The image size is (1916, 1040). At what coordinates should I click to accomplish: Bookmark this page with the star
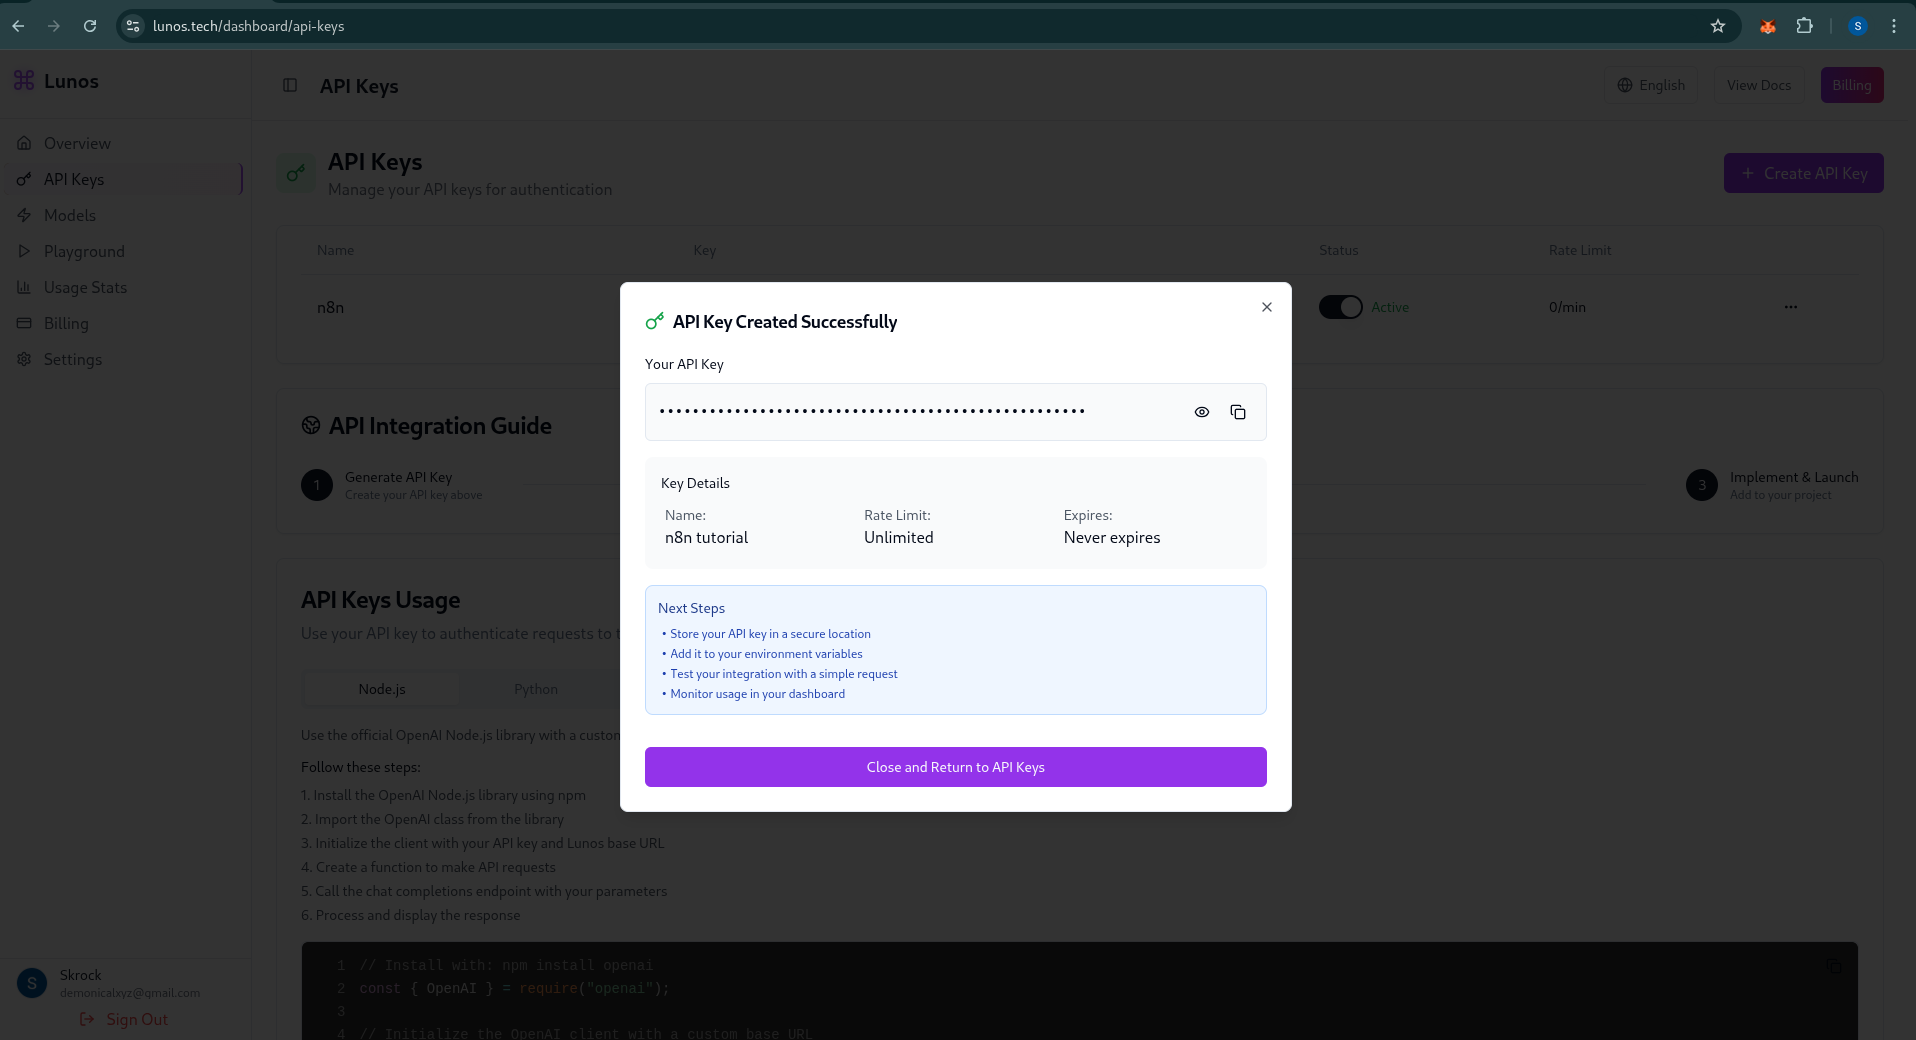pos(1718,26)
